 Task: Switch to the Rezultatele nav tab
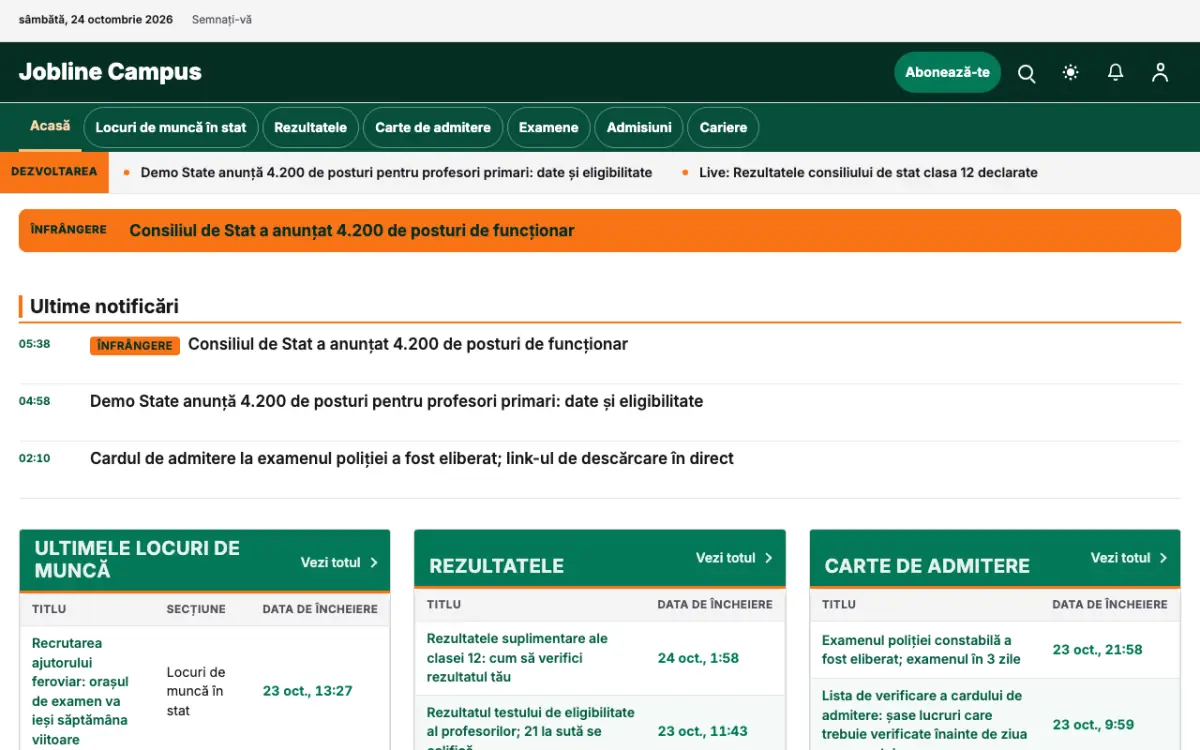tap(310, 127)
